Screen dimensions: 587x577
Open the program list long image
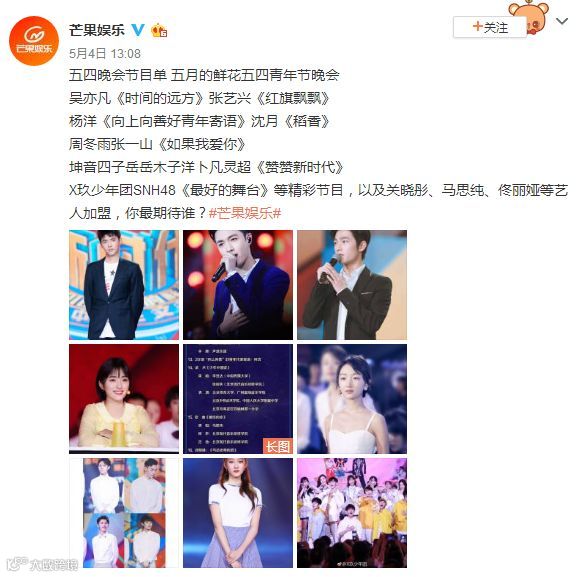tap(238, 399)
